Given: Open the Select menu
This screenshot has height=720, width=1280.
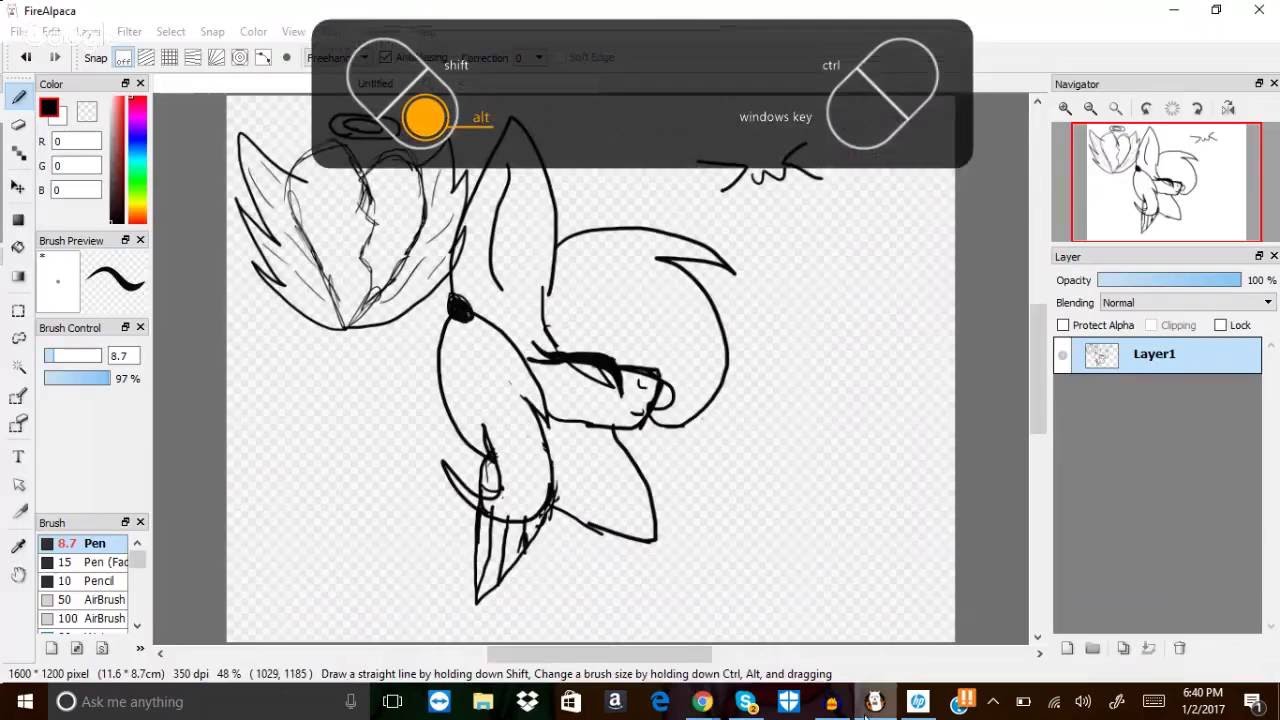Looking at the screenshot, I should tap(171, 32).
